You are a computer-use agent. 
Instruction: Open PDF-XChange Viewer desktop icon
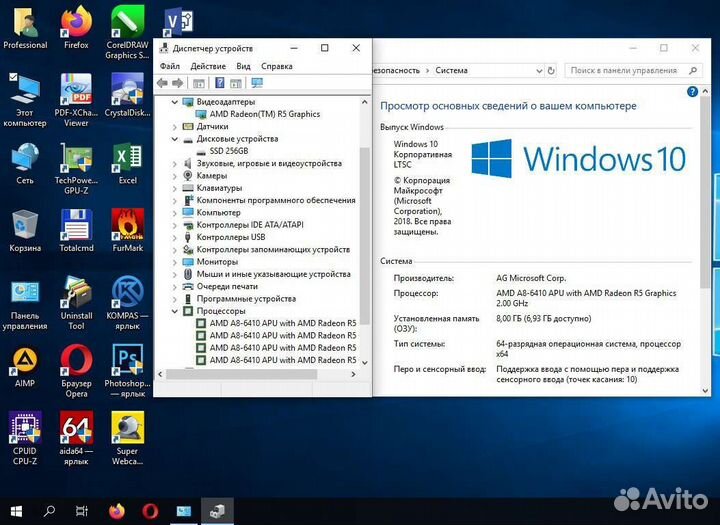76,100
